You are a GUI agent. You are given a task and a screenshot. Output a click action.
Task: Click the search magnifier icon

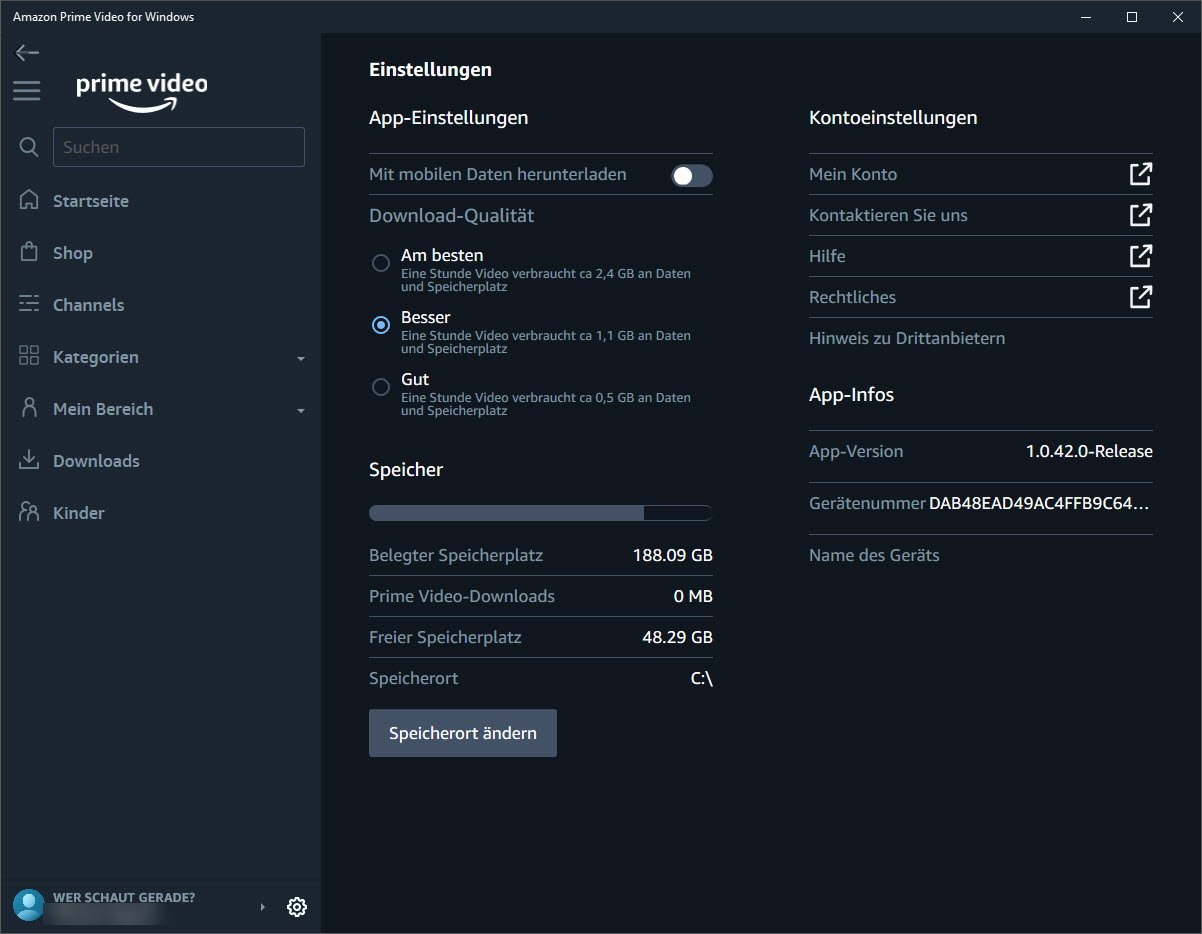29,147
